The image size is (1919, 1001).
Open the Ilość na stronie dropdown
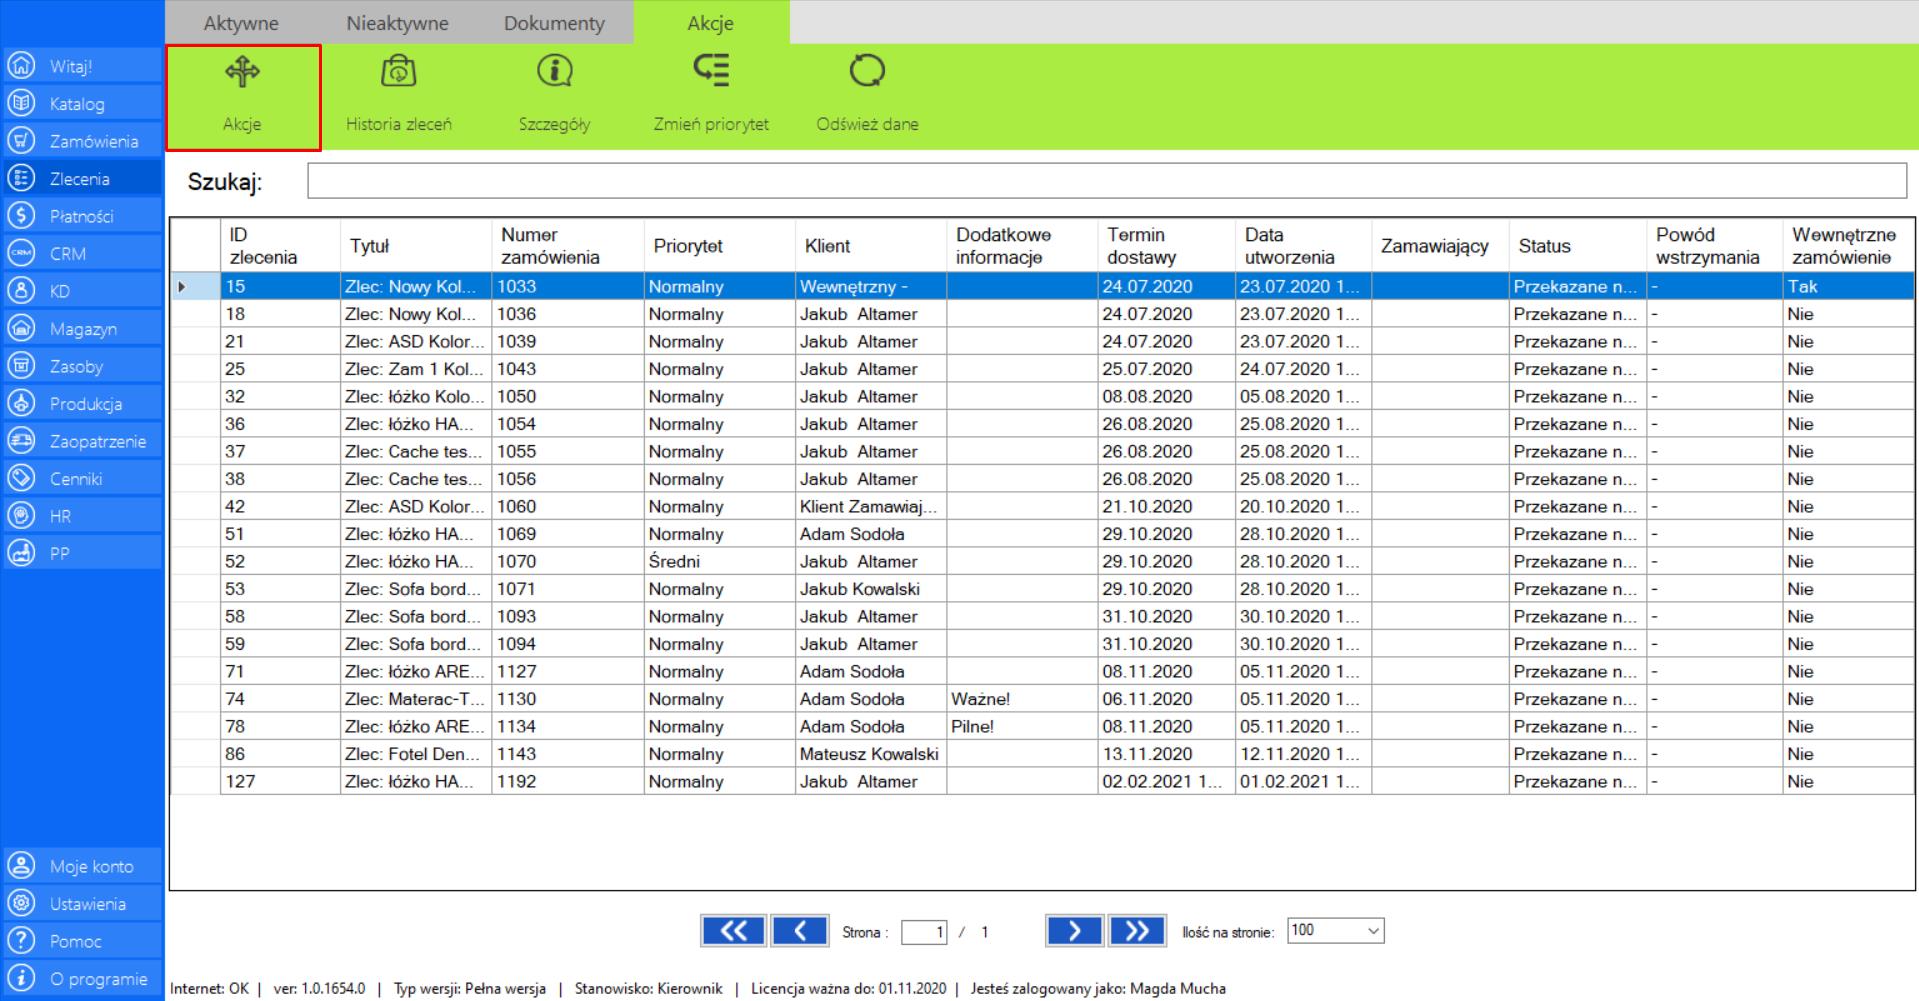(1335, 931)
